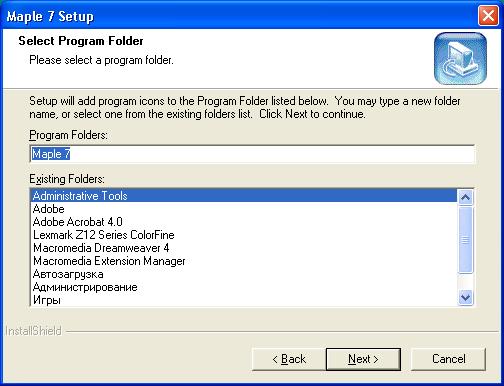Cancel the Maple 7 setup
The height and width of the screenshot is (386, 504).
coord(448,359)
